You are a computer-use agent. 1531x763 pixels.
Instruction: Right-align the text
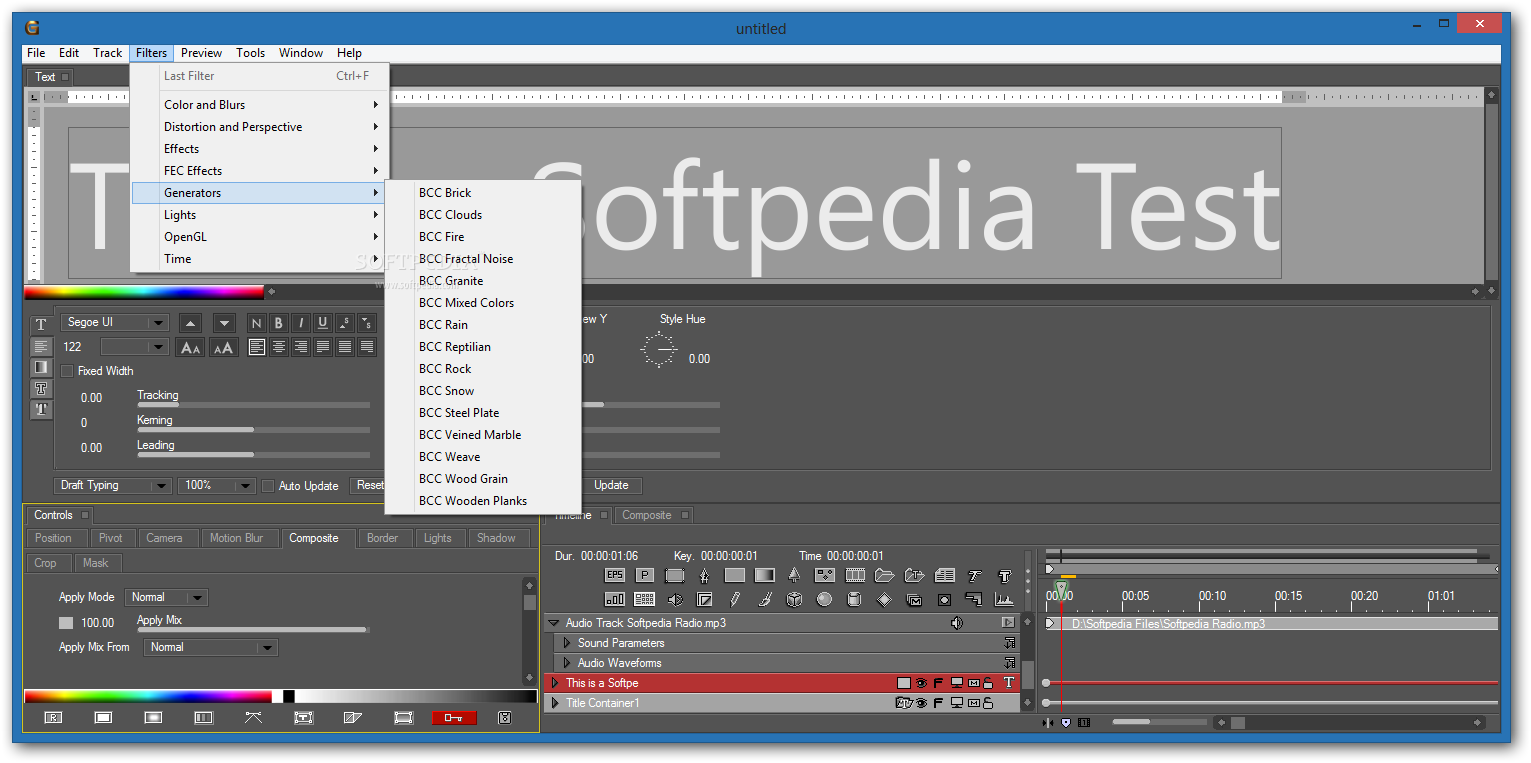tap(301, 347)
